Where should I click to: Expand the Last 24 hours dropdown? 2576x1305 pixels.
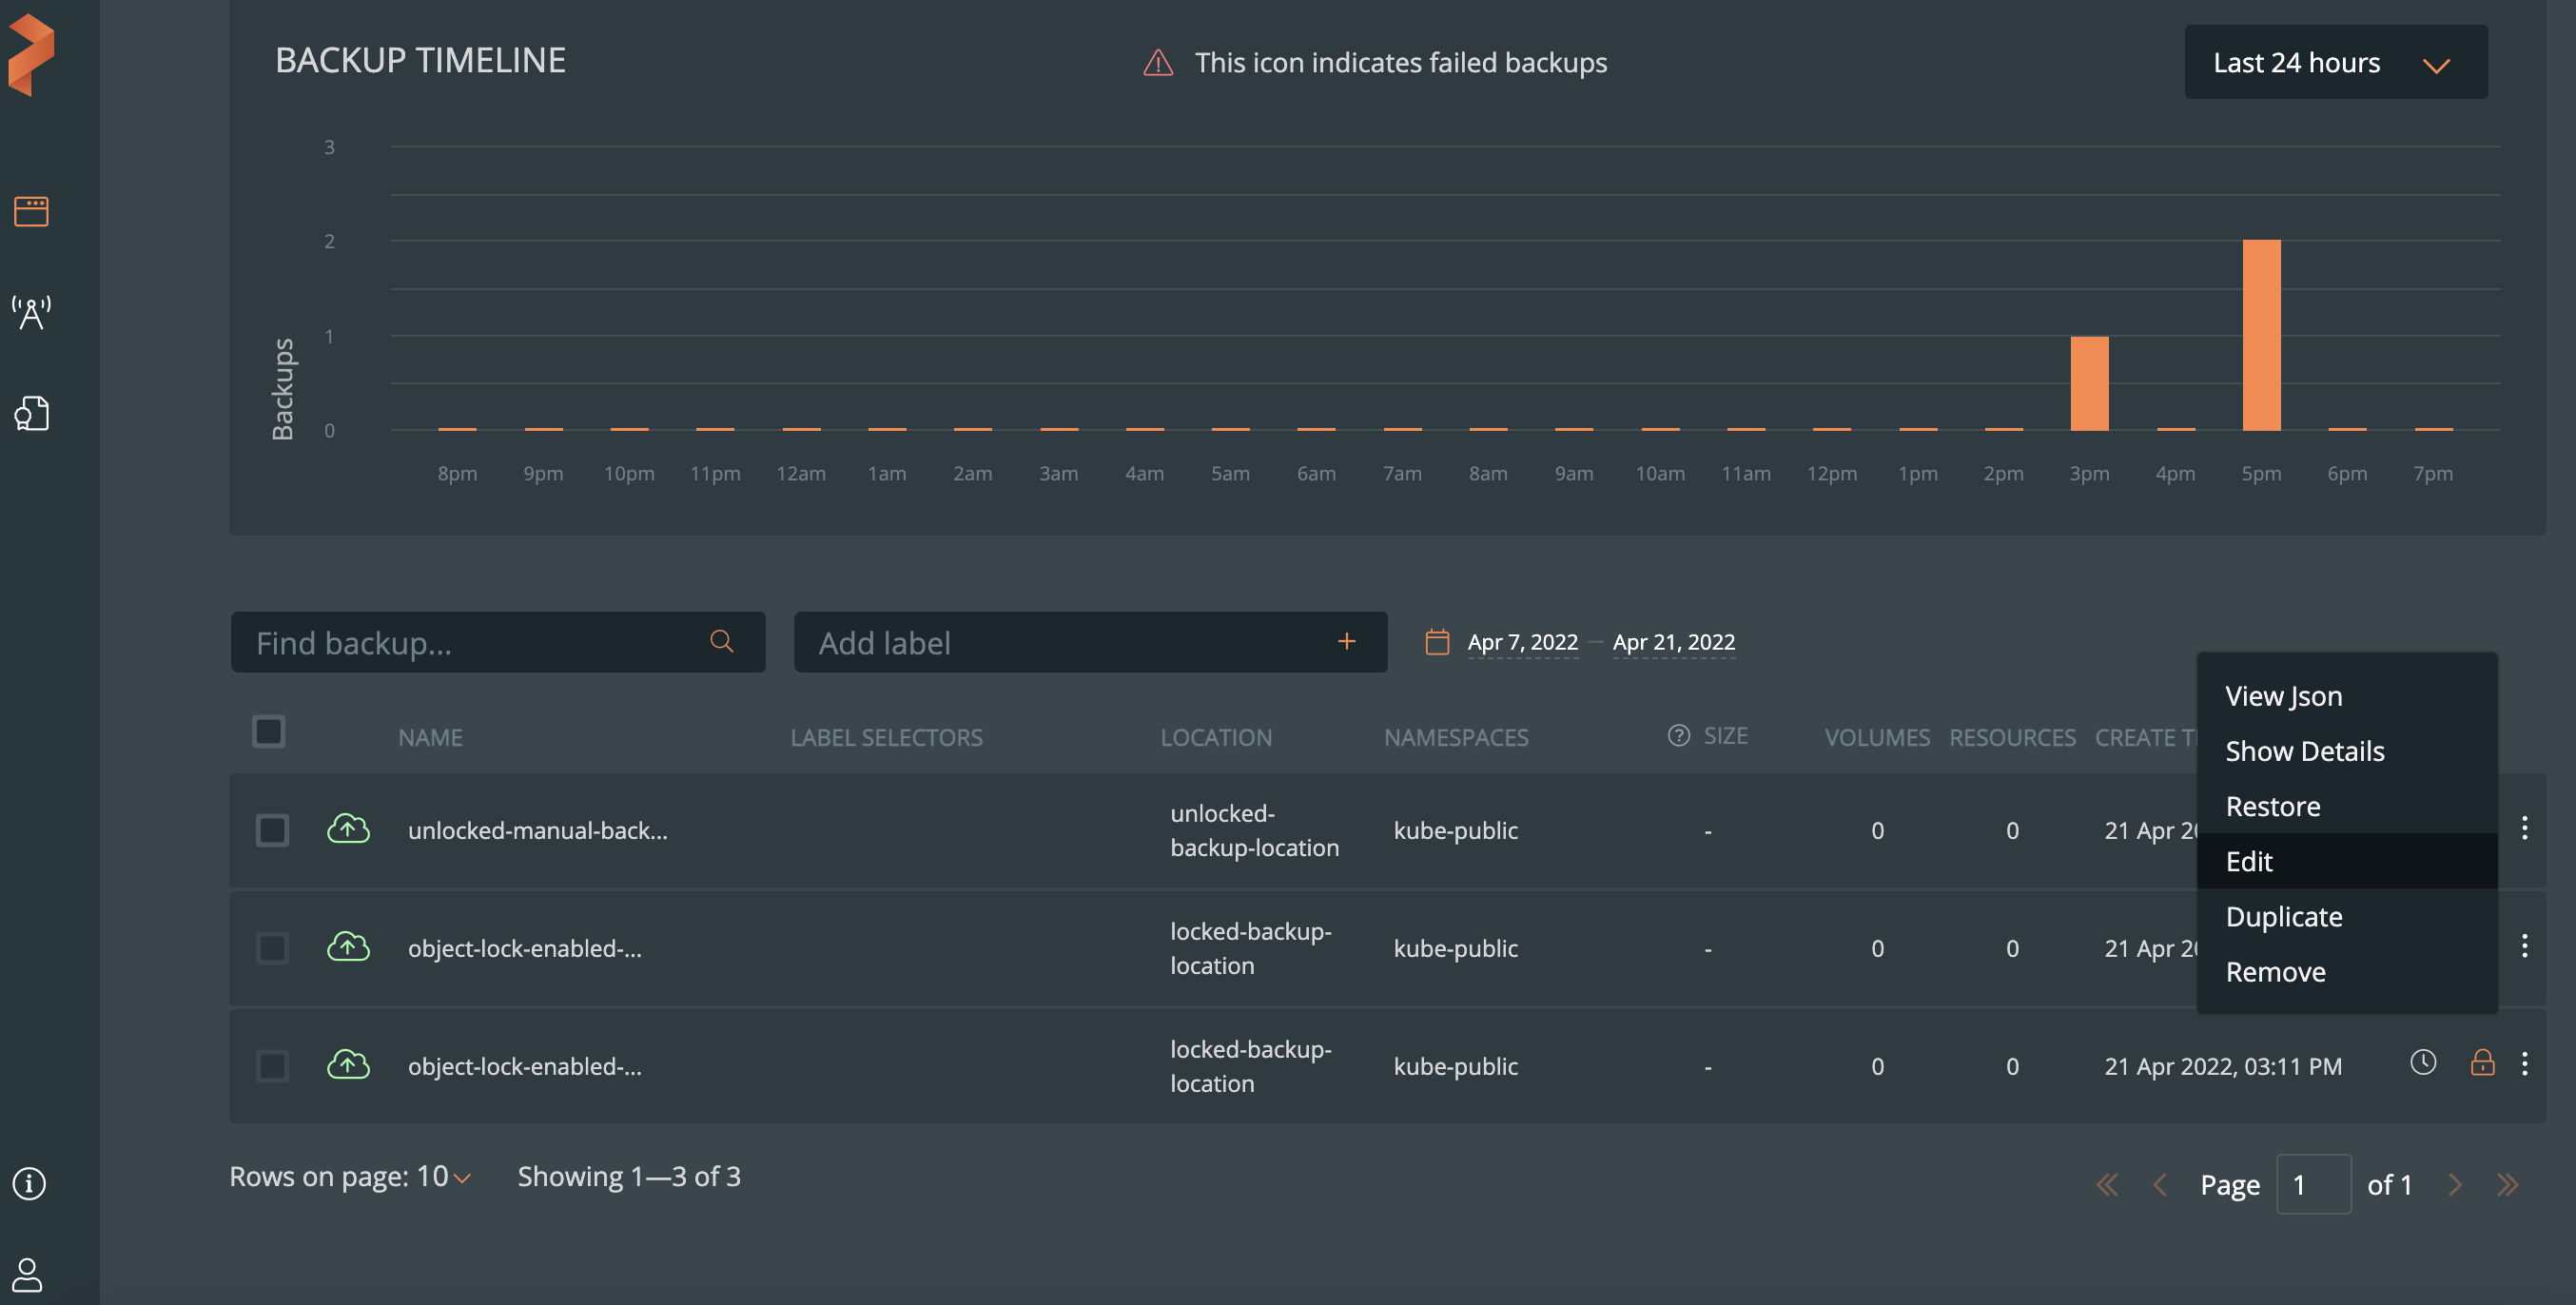point(2335,62)
